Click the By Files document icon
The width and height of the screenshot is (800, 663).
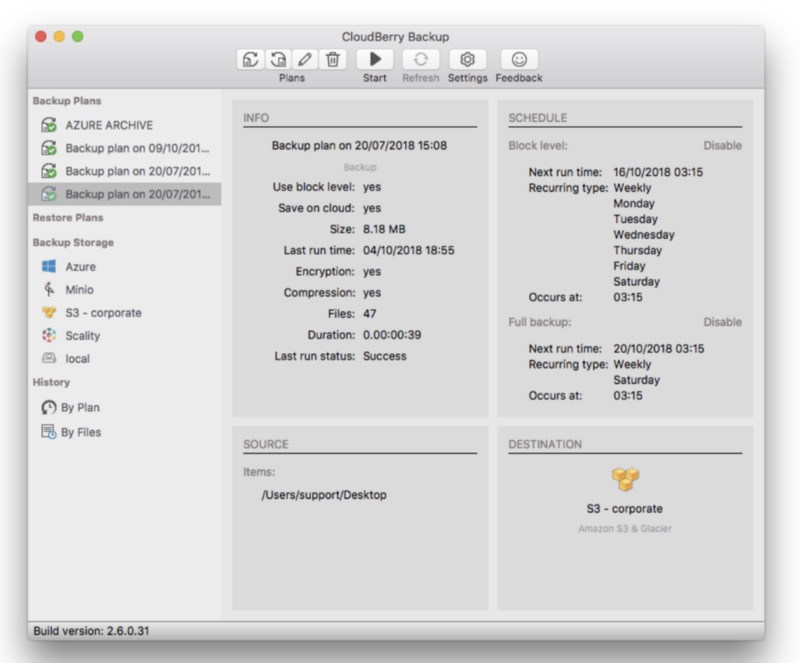(x=49, y=432)
